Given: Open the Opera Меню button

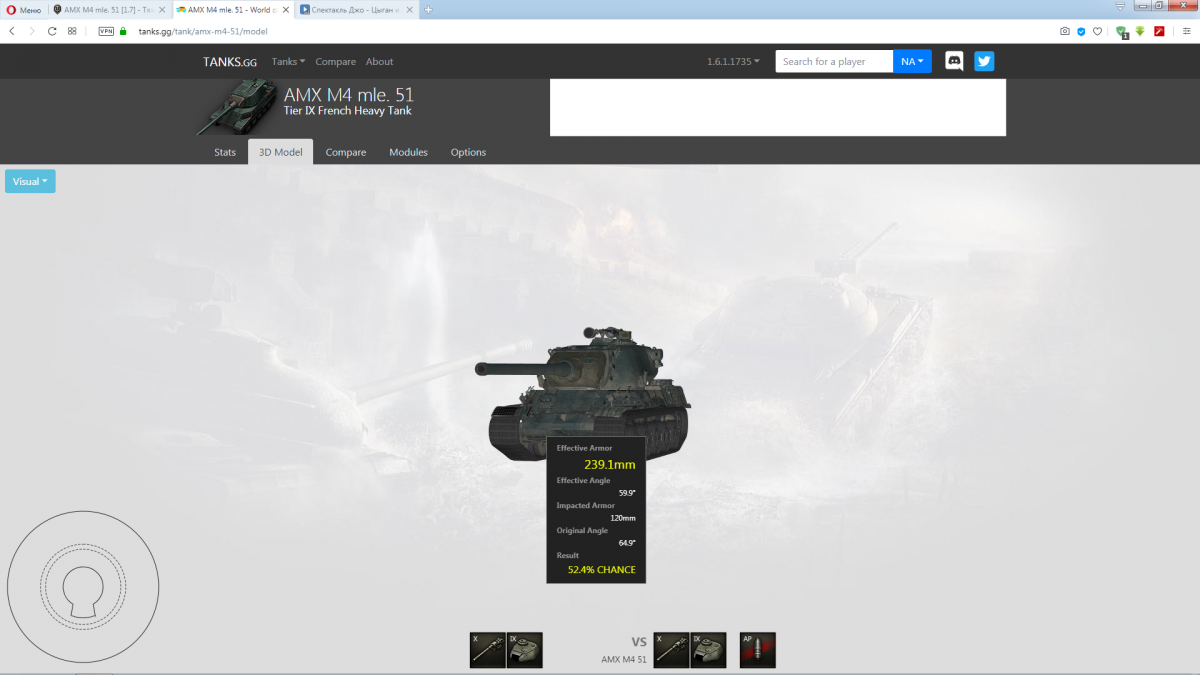Looking at the screenshot, I should click(x=24, y=9).
